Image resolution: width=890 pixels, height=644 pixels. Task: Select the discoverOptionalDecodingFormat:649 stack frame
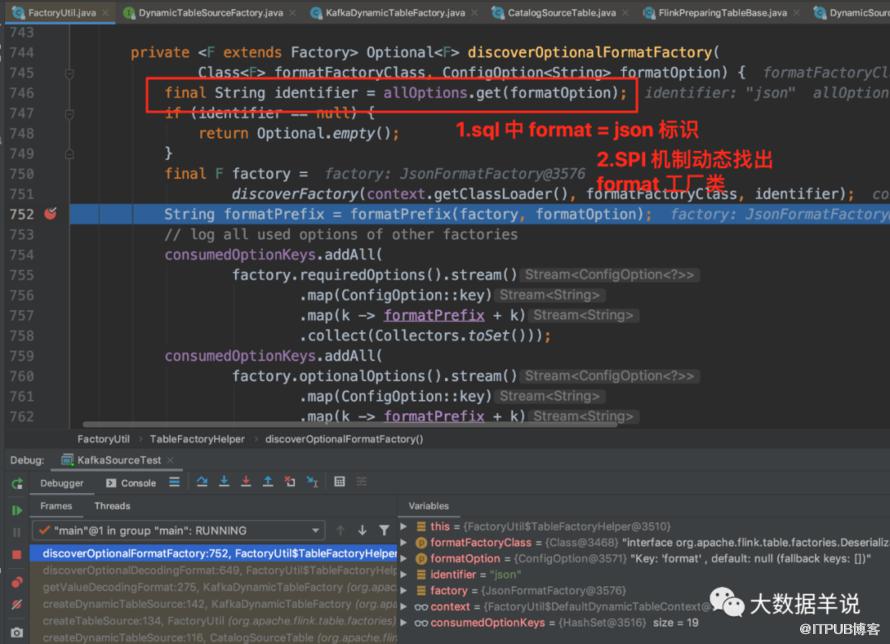[213, 570]
